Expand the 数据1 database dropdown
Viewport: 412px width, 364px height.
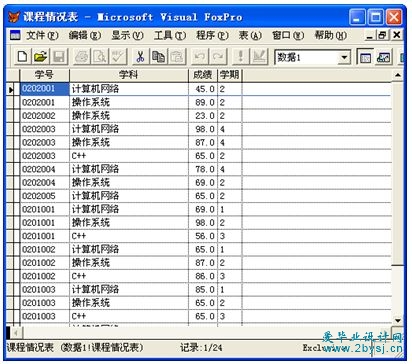click(x=344, y=58)
